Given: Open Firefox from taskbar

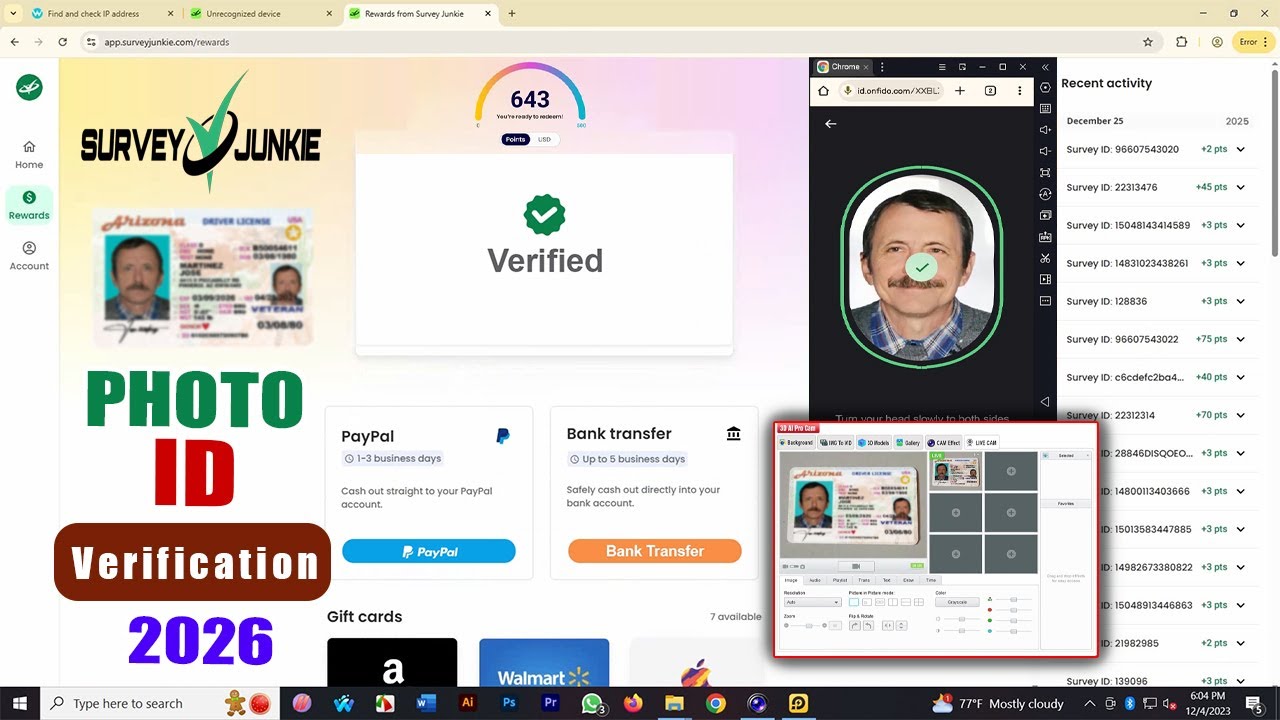Looking at the screenshot, I should (633, 703).
